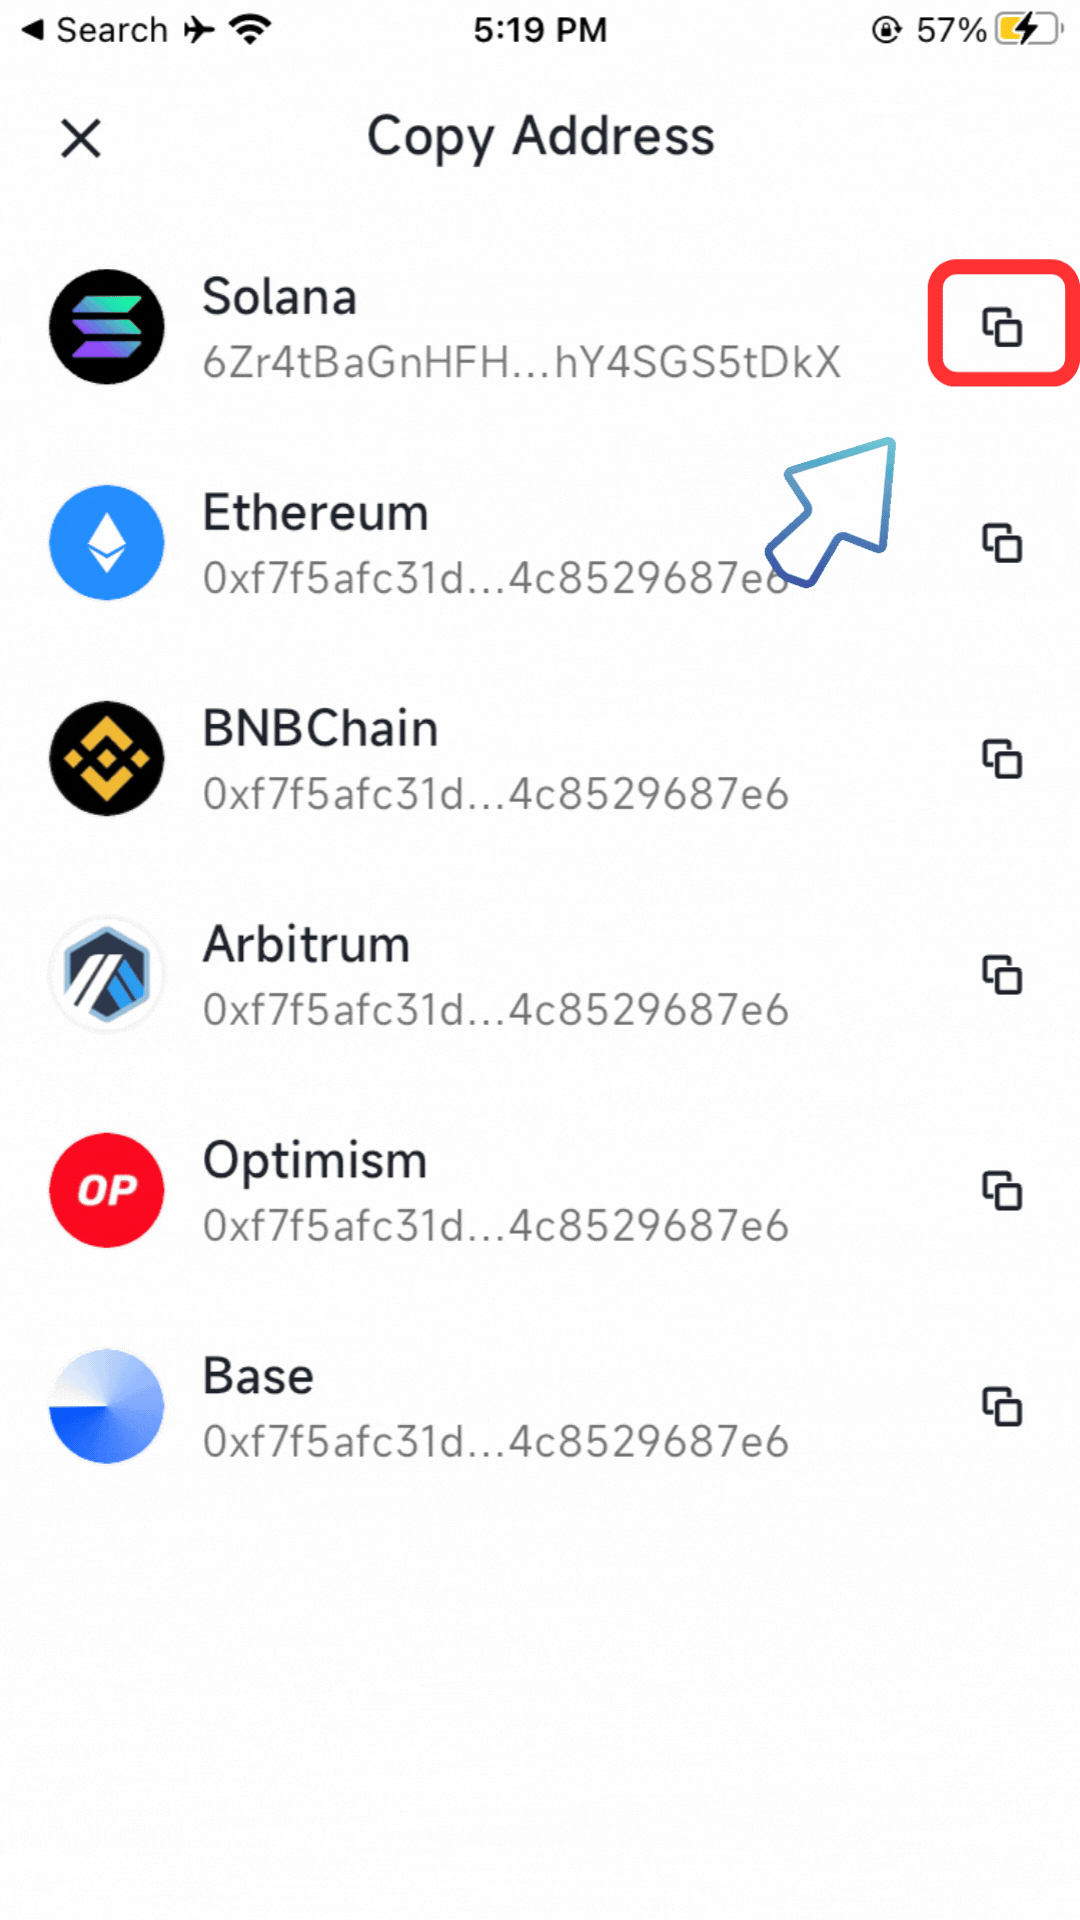The width and height of the screenshot is (1080, 1920).
Task: Copy the Base address
Action: coord(1002,1407)
